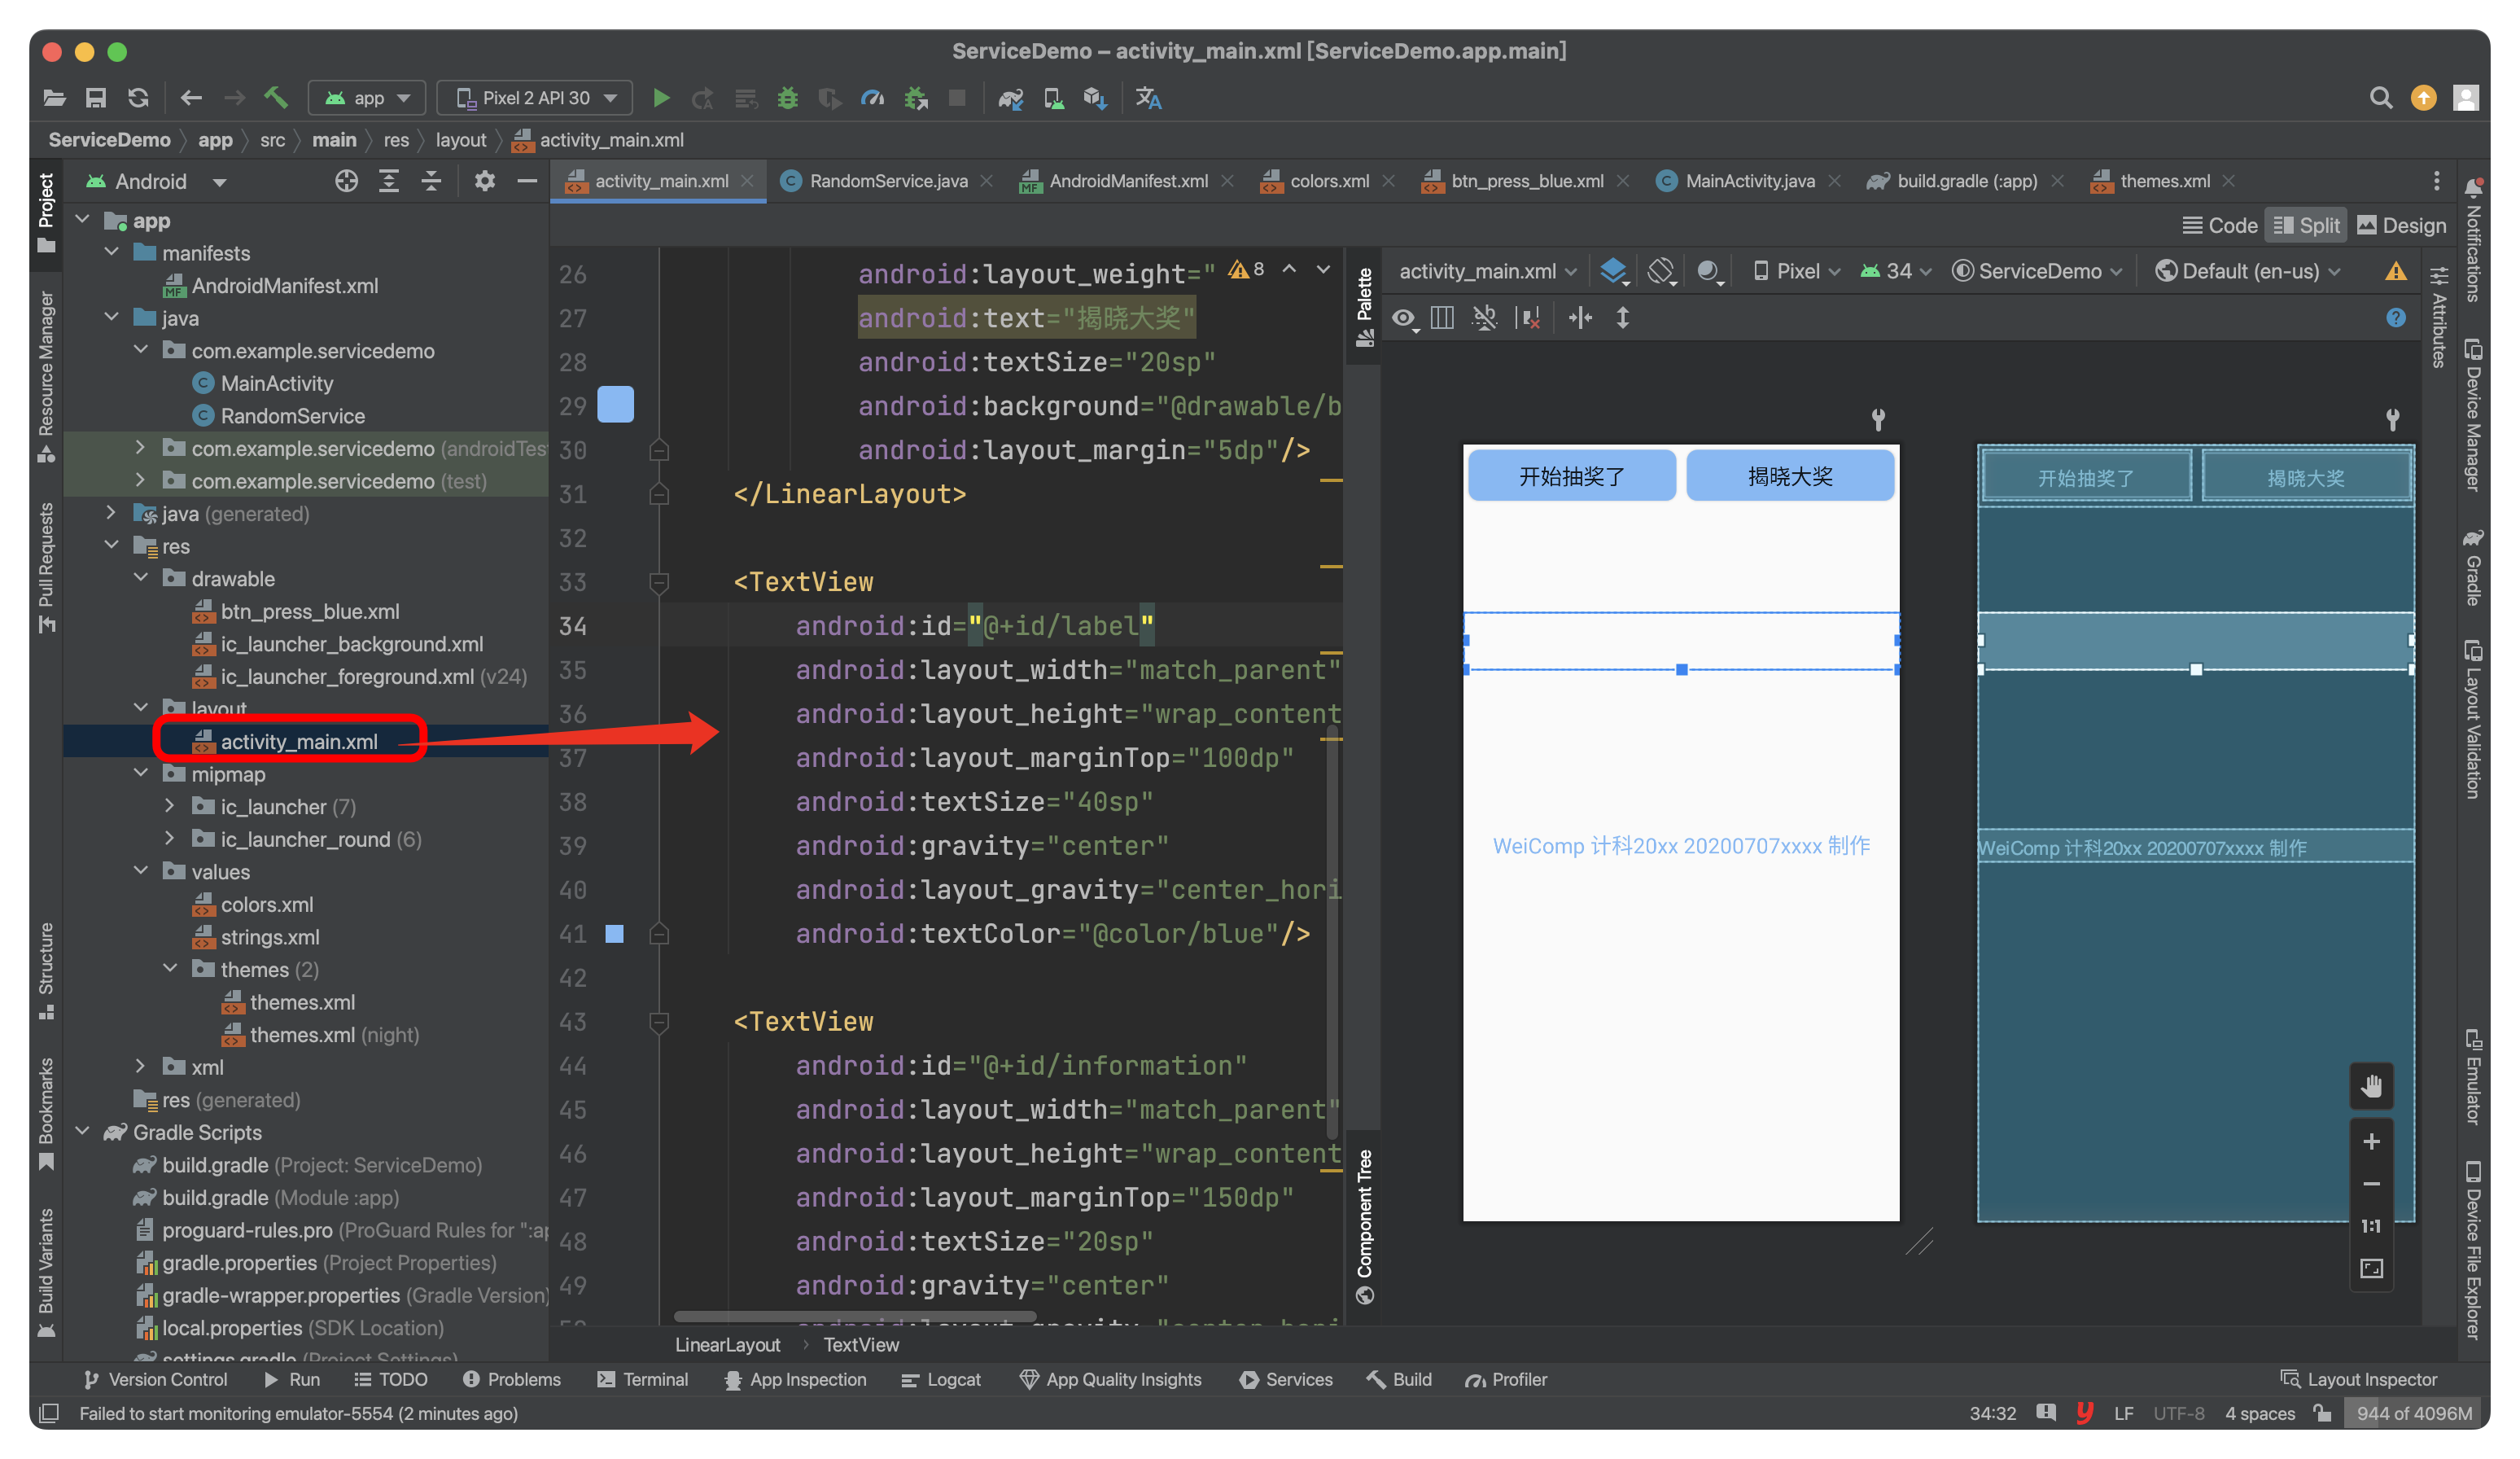Expand the xml folder in res
This screenshot has height=1459, width=2520.
click(141, 1066)
